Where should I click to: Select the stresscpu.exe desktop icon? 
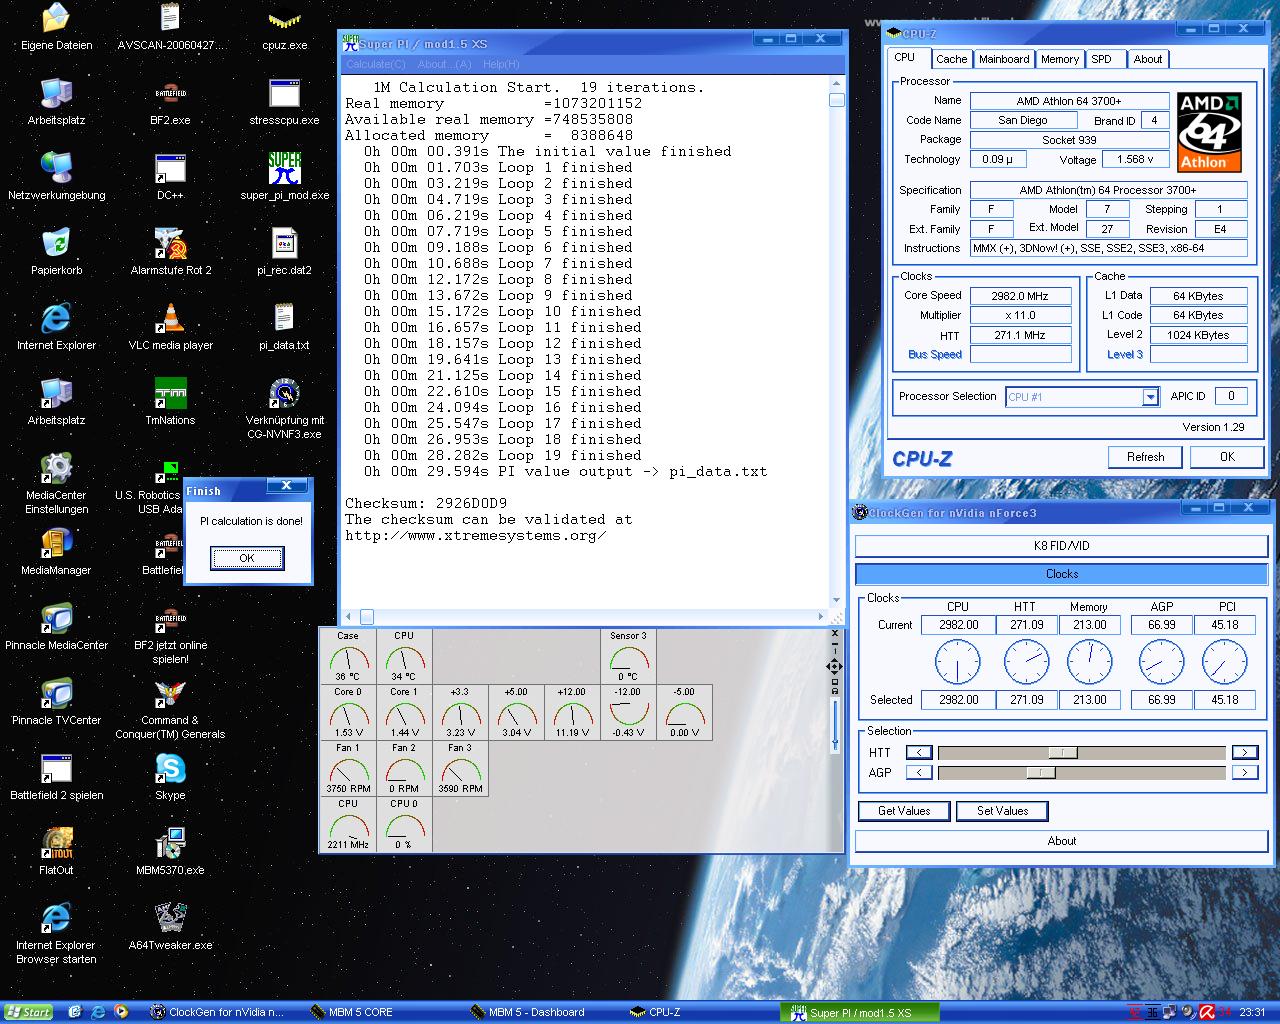tap(285, 103)
